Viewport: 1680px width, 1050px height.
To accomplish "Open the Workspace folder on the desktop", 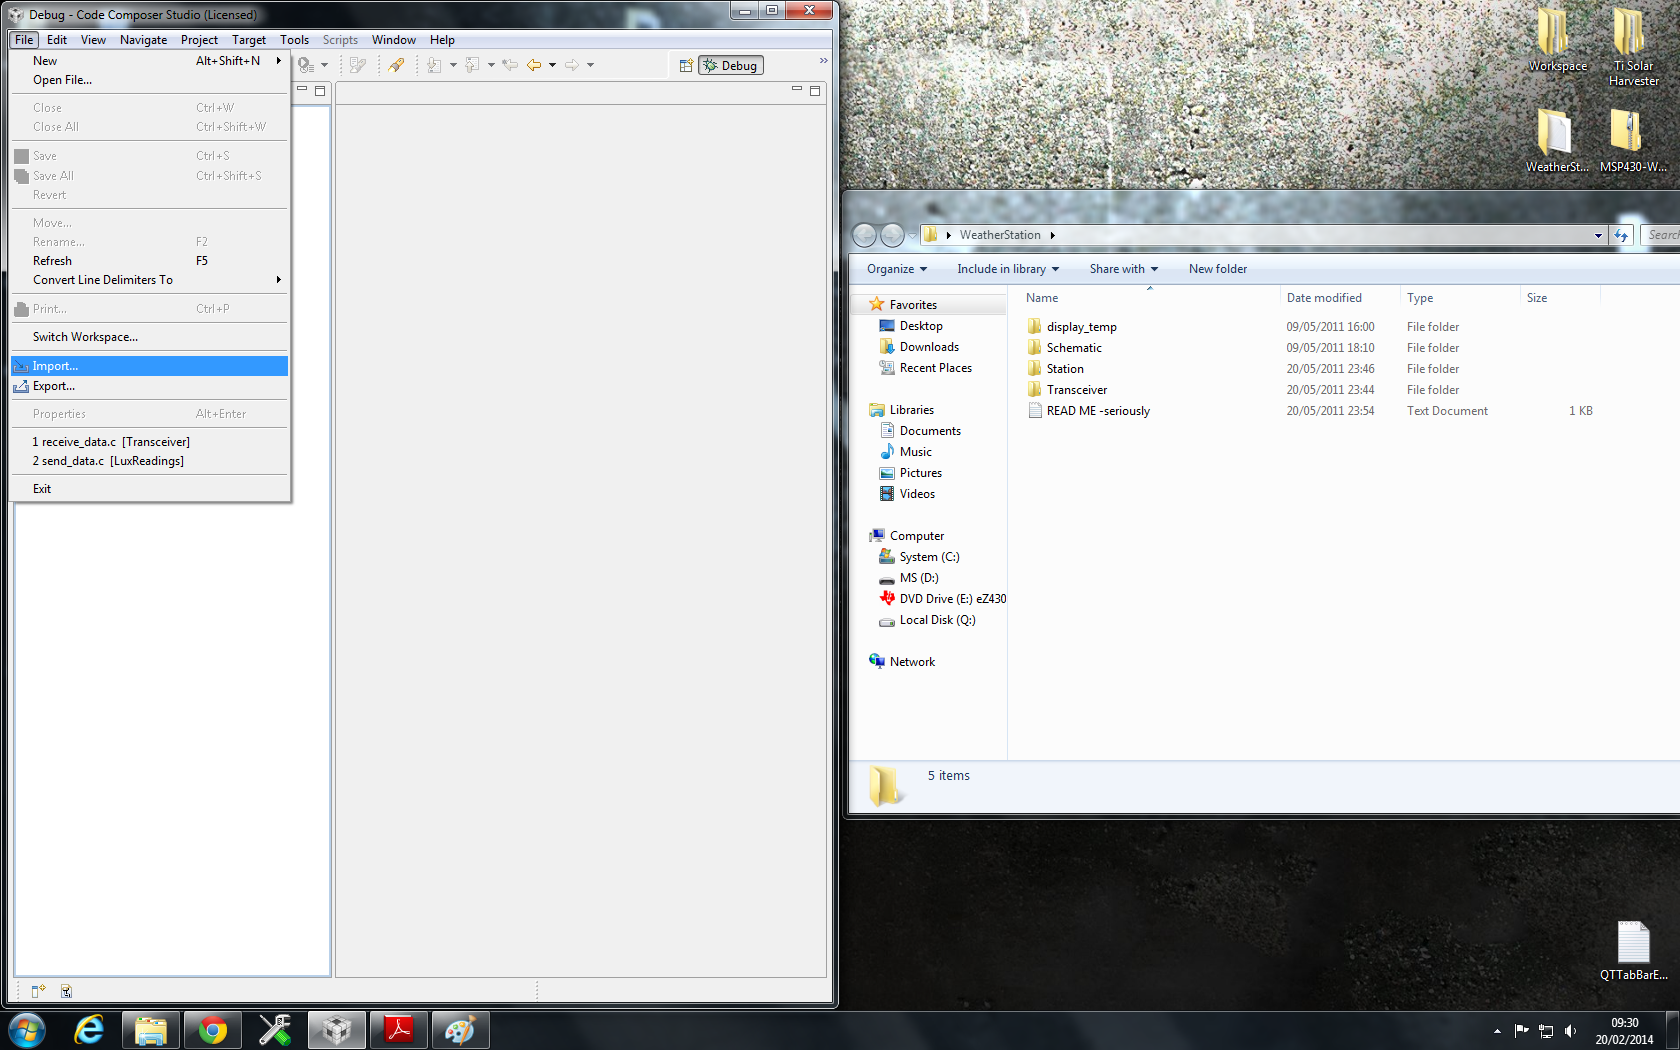I will (1557, 40).
